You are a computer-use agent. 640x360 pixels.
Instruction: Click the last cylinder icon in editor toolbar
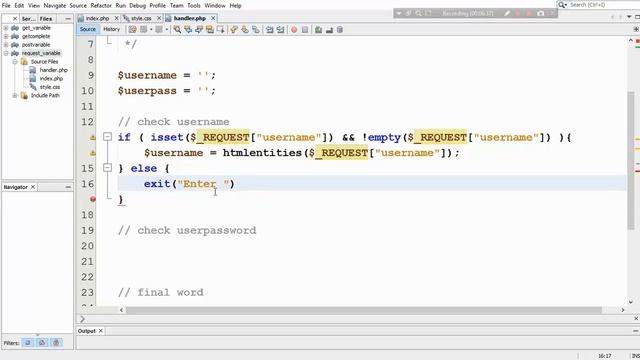(340, 30)
